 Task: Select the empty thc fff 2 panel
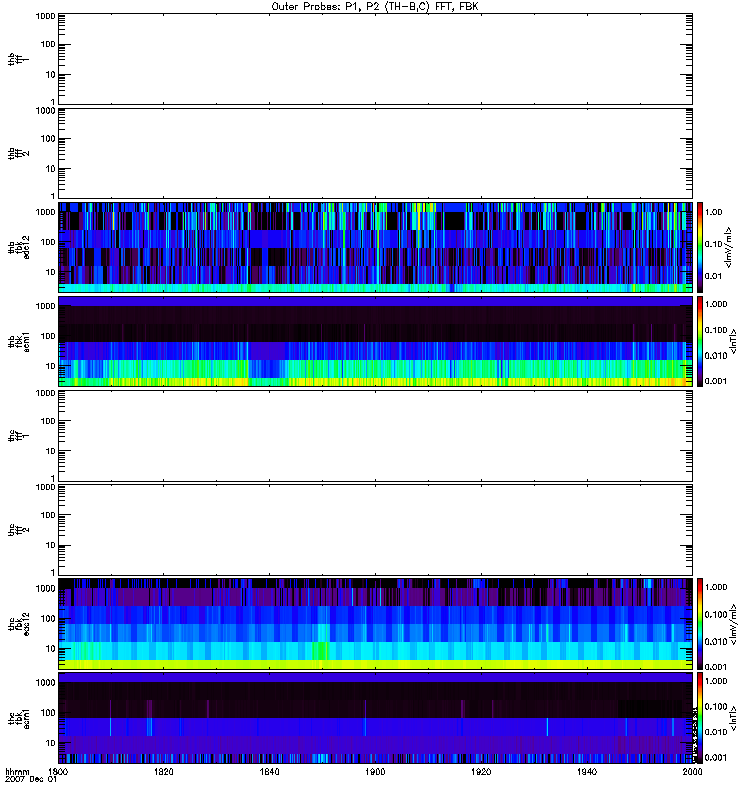pyautogui.click(x=375, y=529)
